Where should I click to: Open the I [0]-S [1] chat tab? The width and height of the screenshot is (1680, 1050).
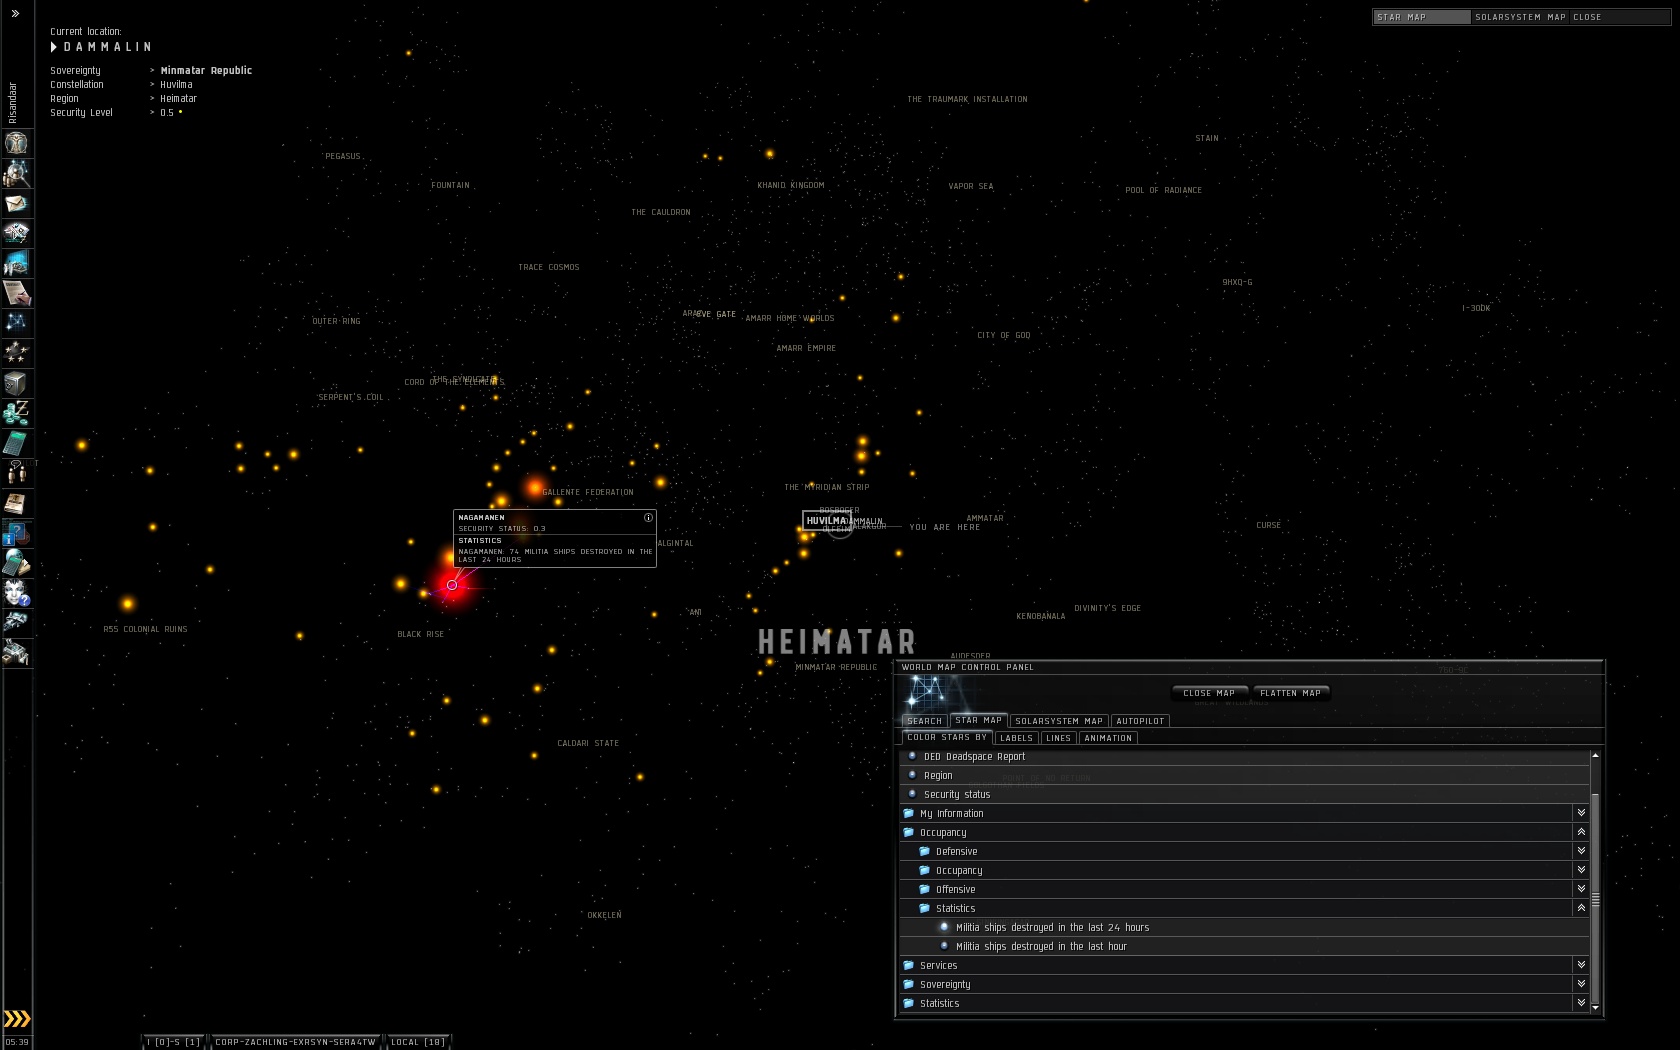(x=174, y=1042)
